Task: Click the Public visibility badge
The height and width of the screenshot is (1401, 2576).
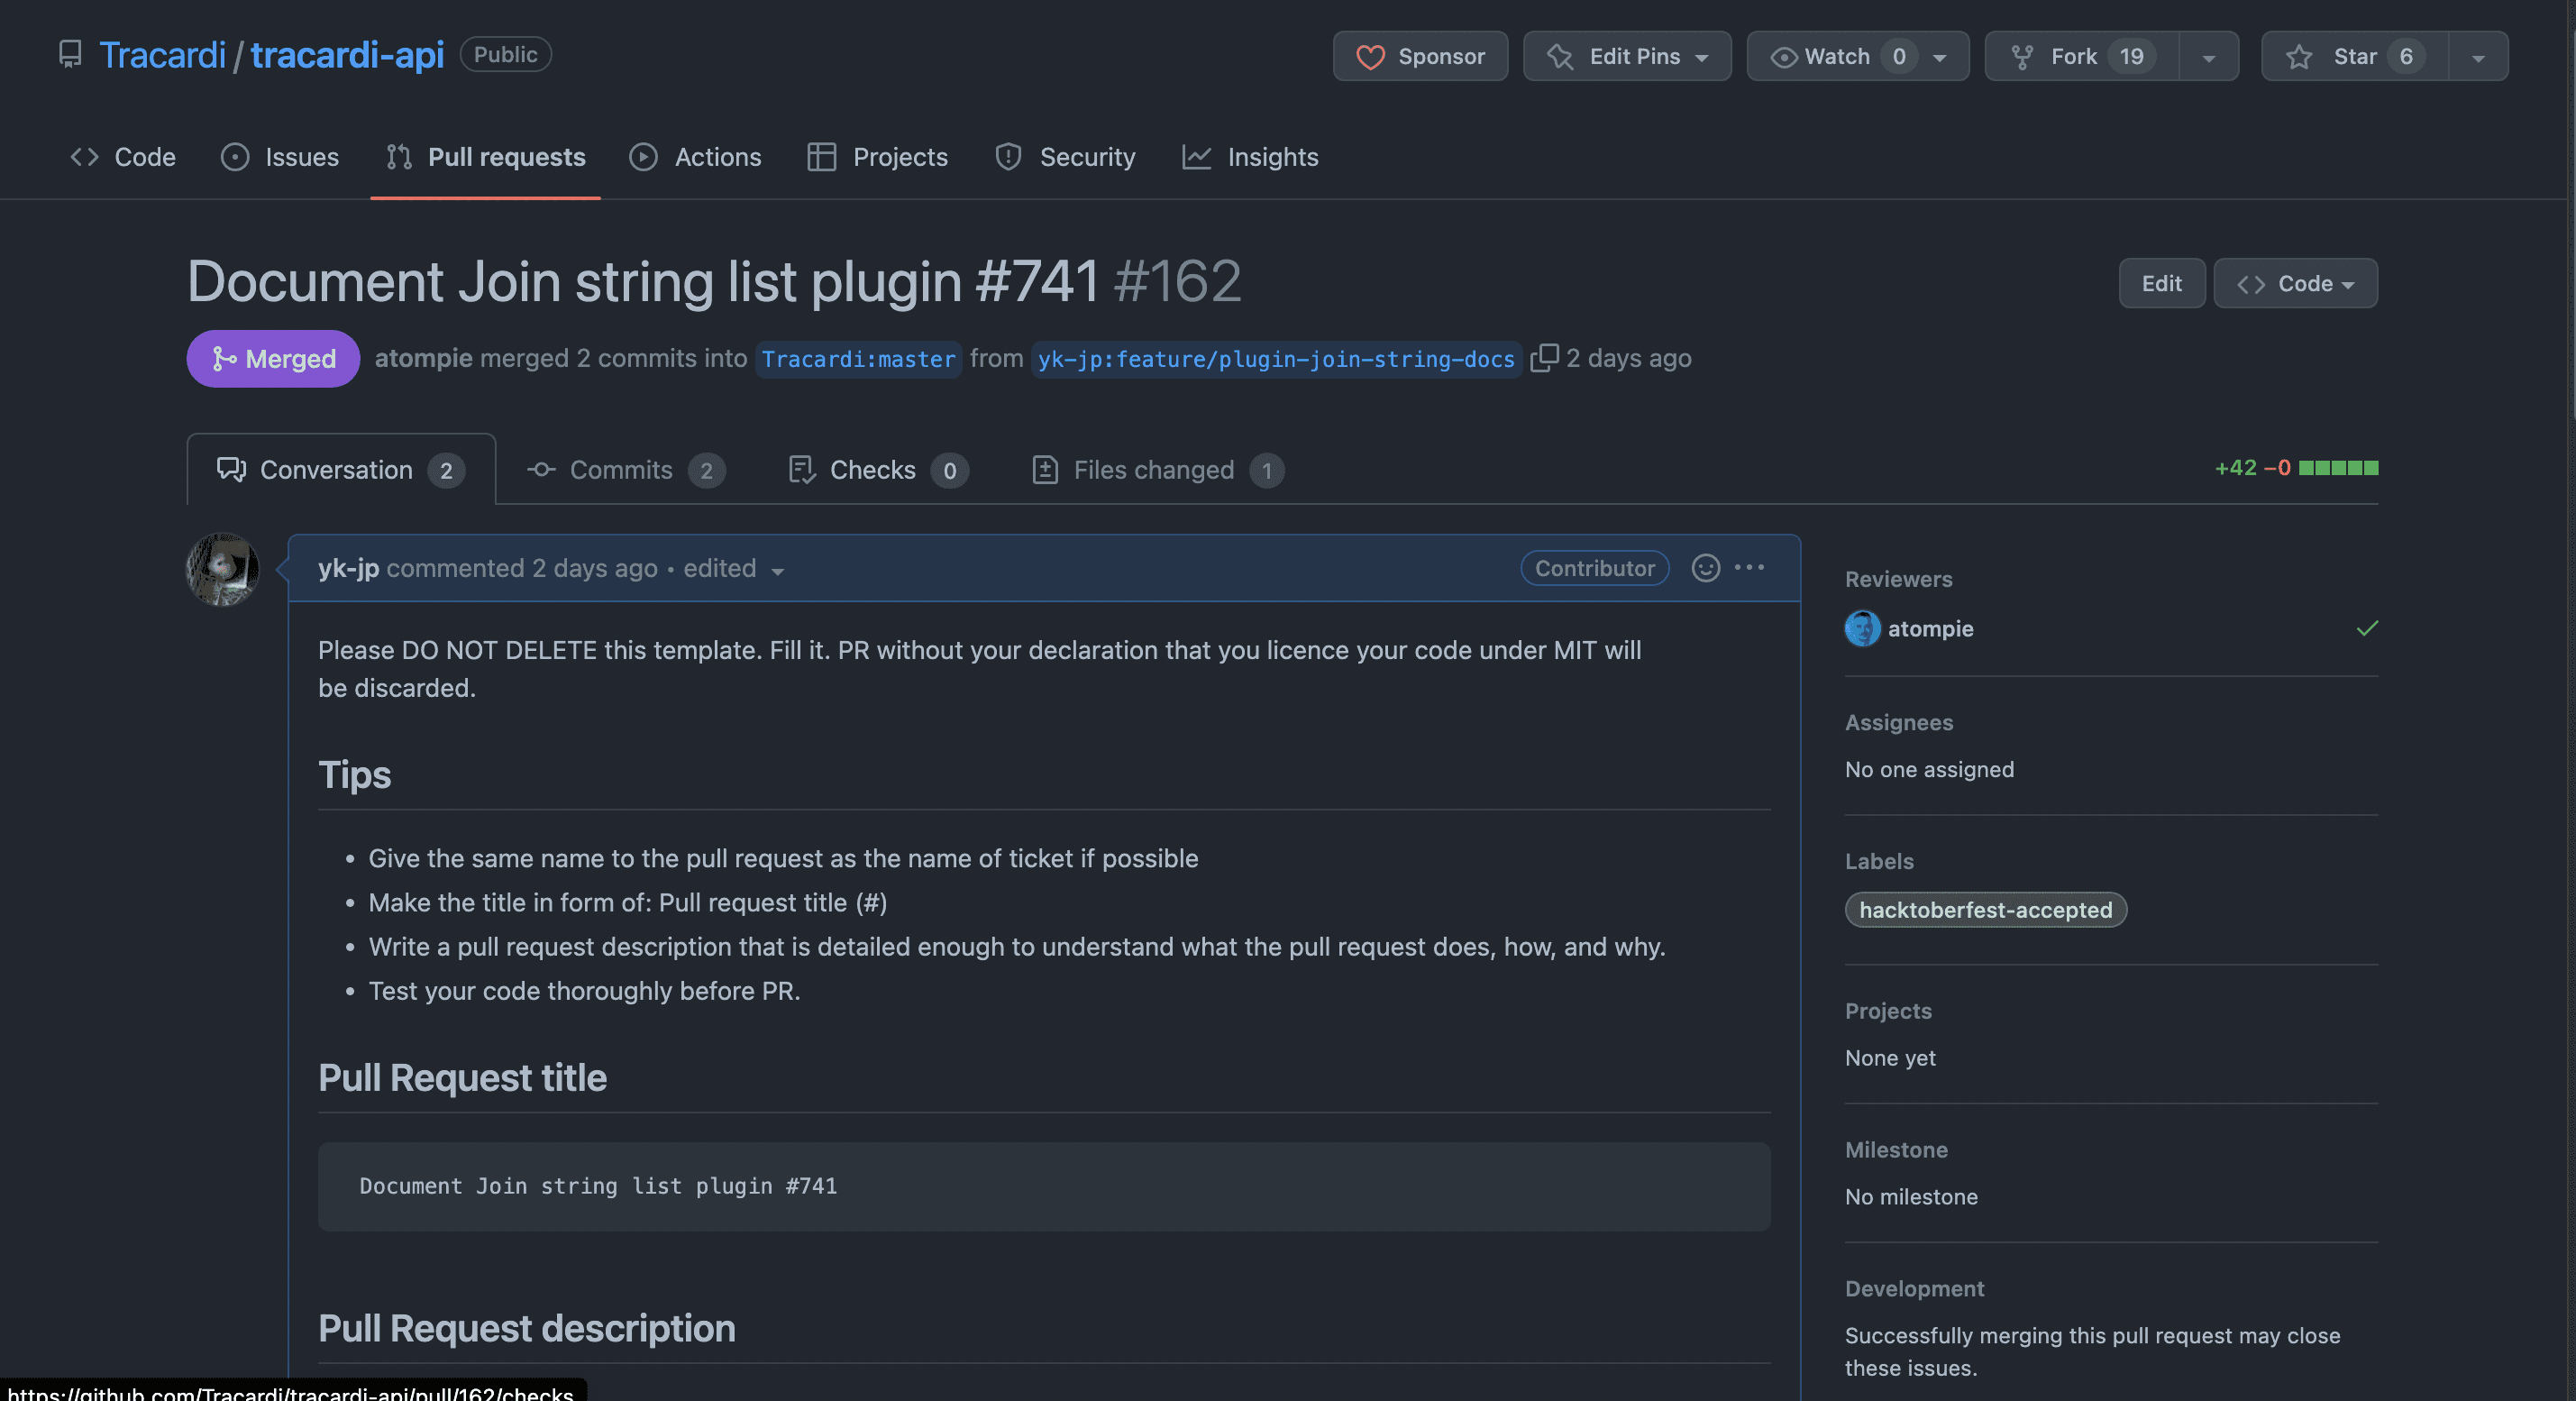Action: [x=505, y=54]
